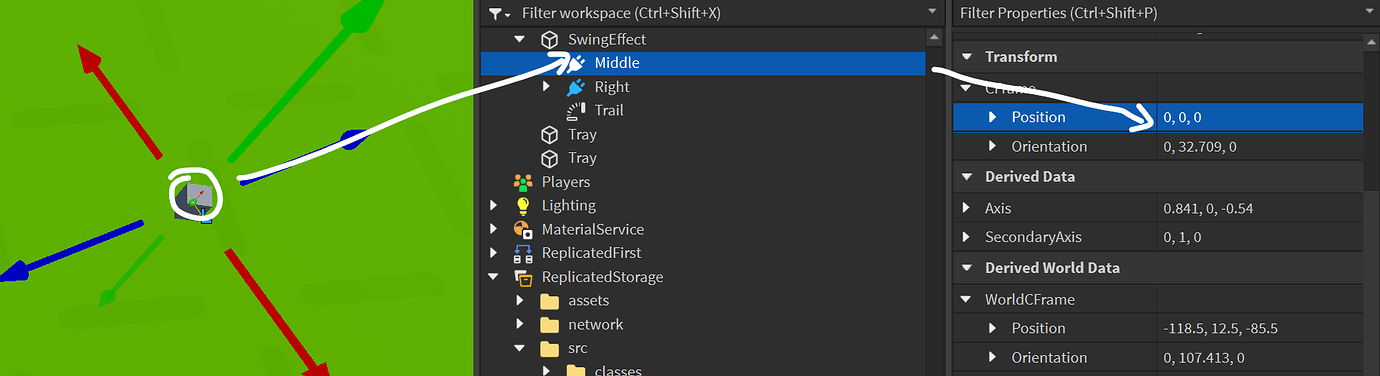1380x376 pixels.
Task: Expand the assets folder
Action: [520, 300]
